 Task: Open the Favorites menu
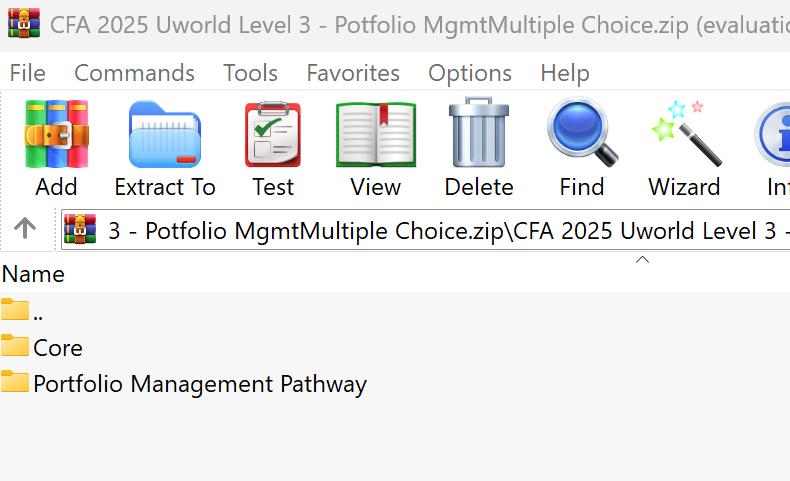click(x=352, y=73)
